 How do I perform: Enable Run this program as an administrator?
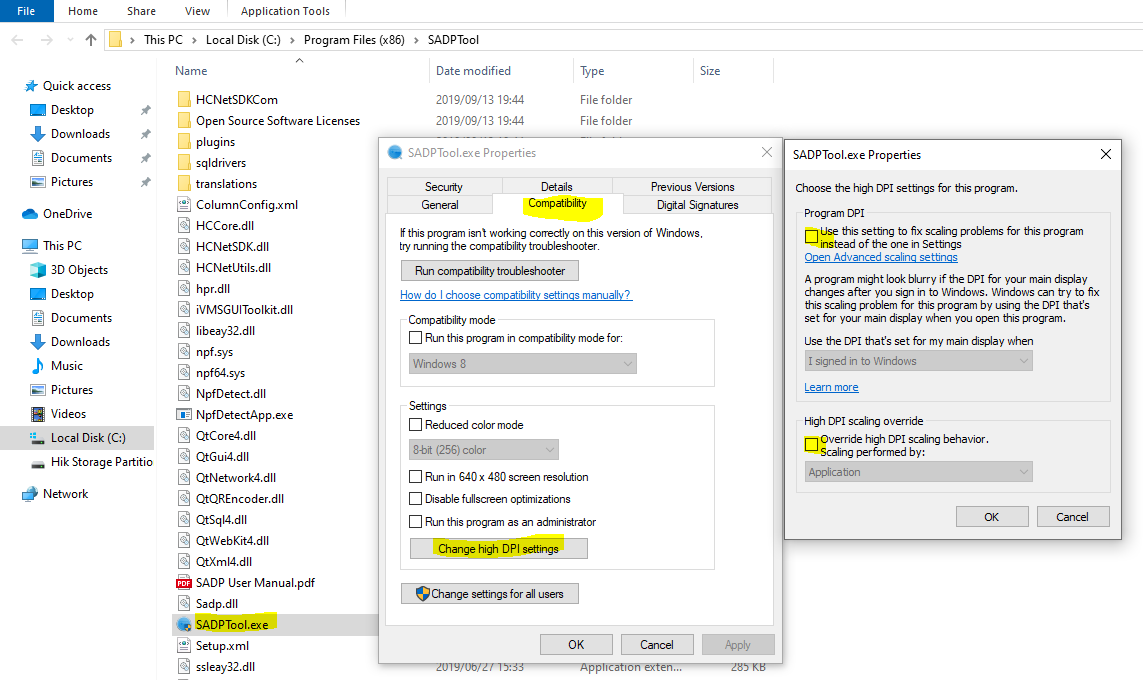click(416, 522)
